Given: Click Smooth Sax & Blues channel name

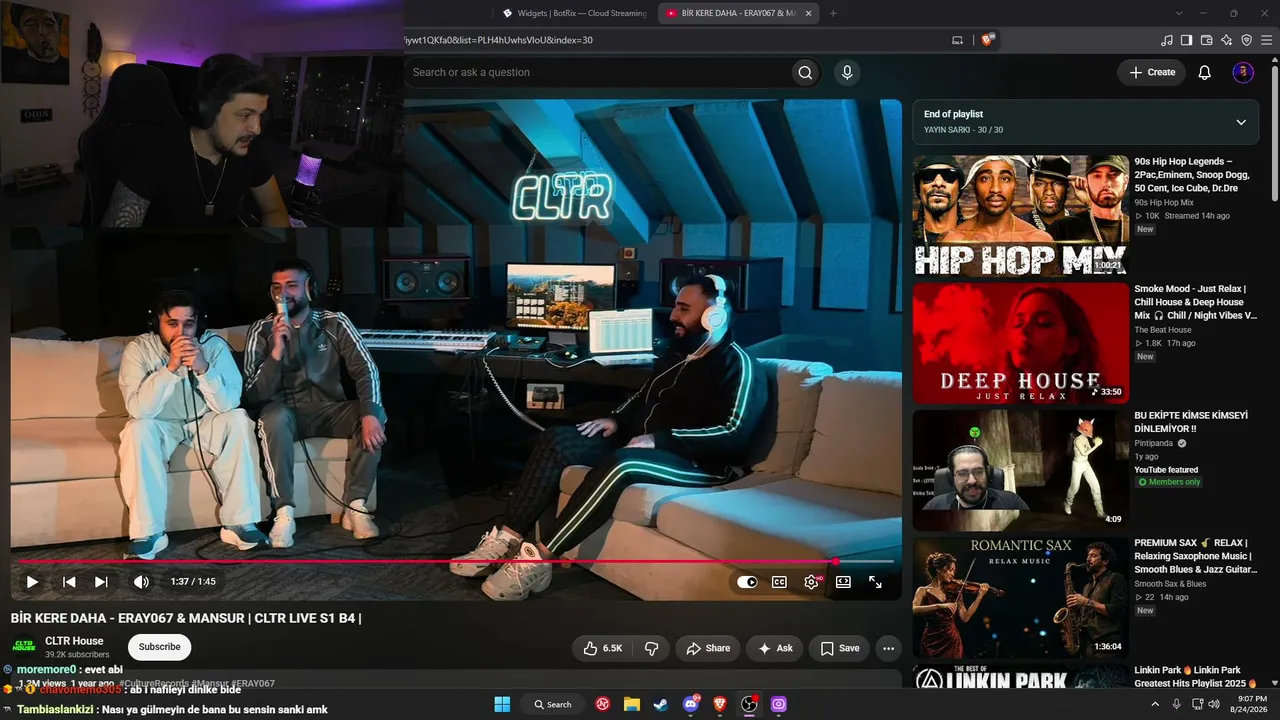Looking at the screenshot, I should point(1170,584).
